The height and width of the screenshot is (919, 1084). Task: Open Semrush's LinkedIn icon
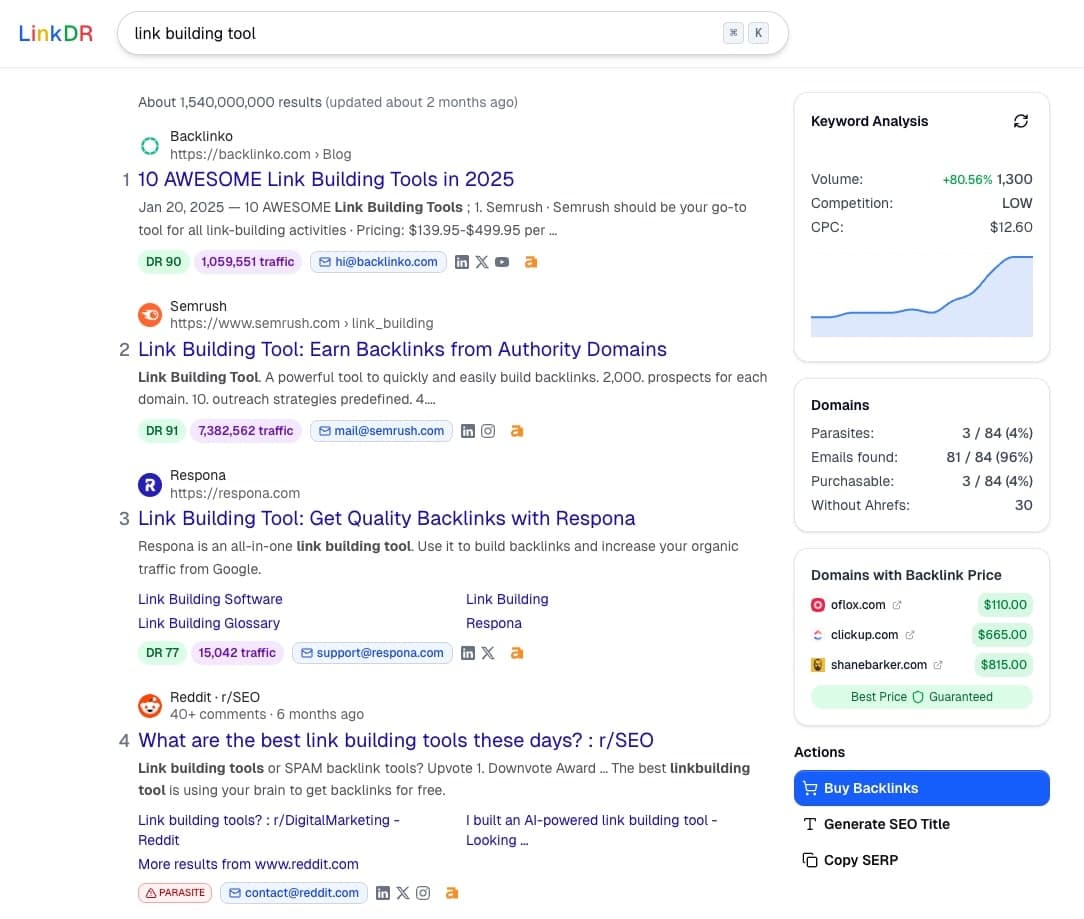click(468, 431)
